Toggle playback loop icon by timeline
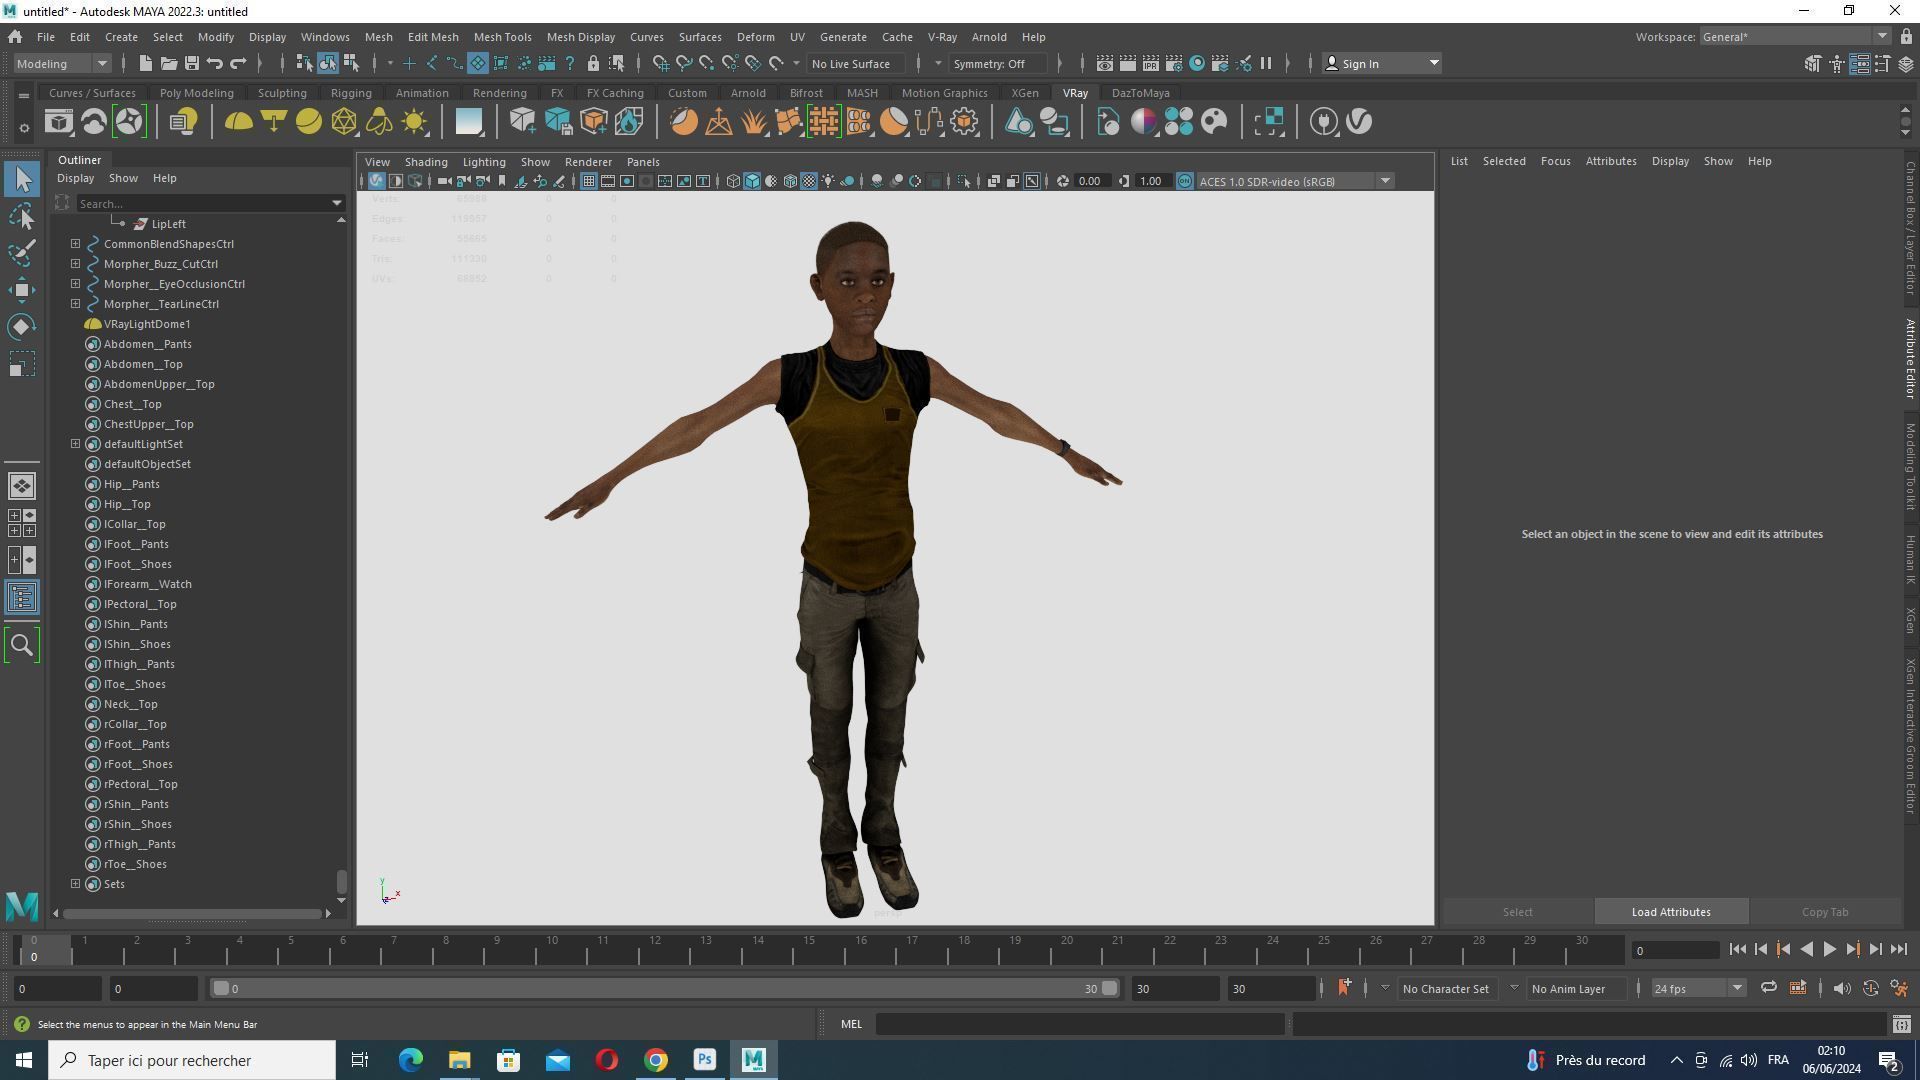Viewport: 1920px width, 1080px height. click(x=1768, y=988)
